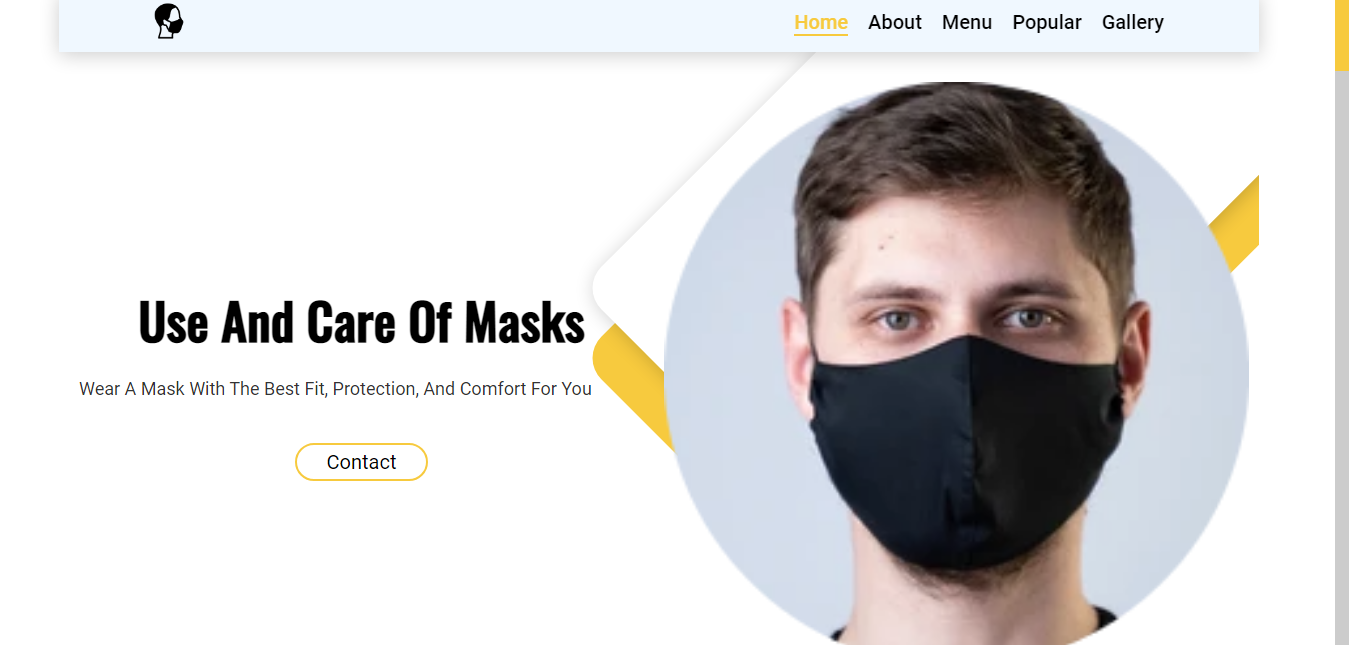This screenshot has height=645, width=1349.
Task: Click the word 'Protection' in the tagline
Action: pyautogui.click(x=375, y=389)
